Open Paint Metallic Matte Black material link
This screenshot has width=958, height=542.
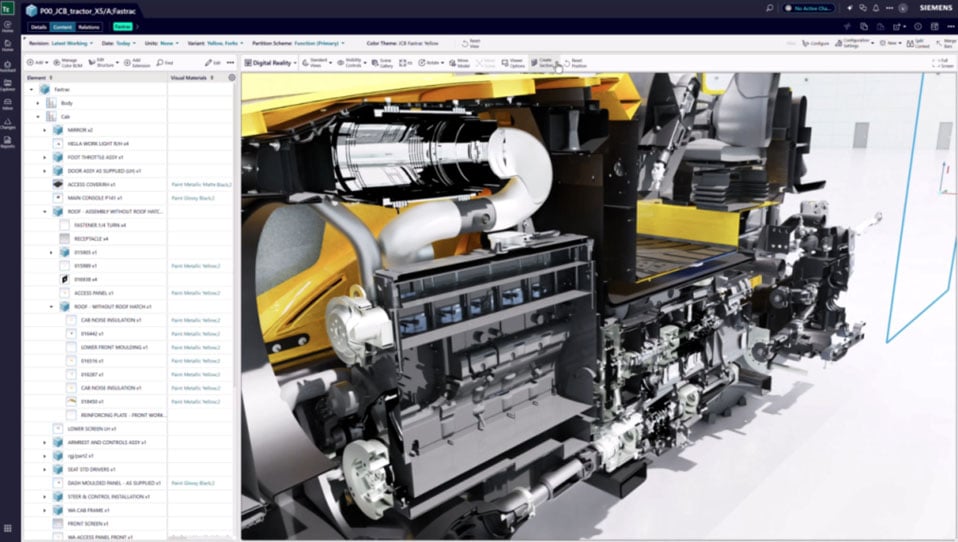(x=201, y=185)
